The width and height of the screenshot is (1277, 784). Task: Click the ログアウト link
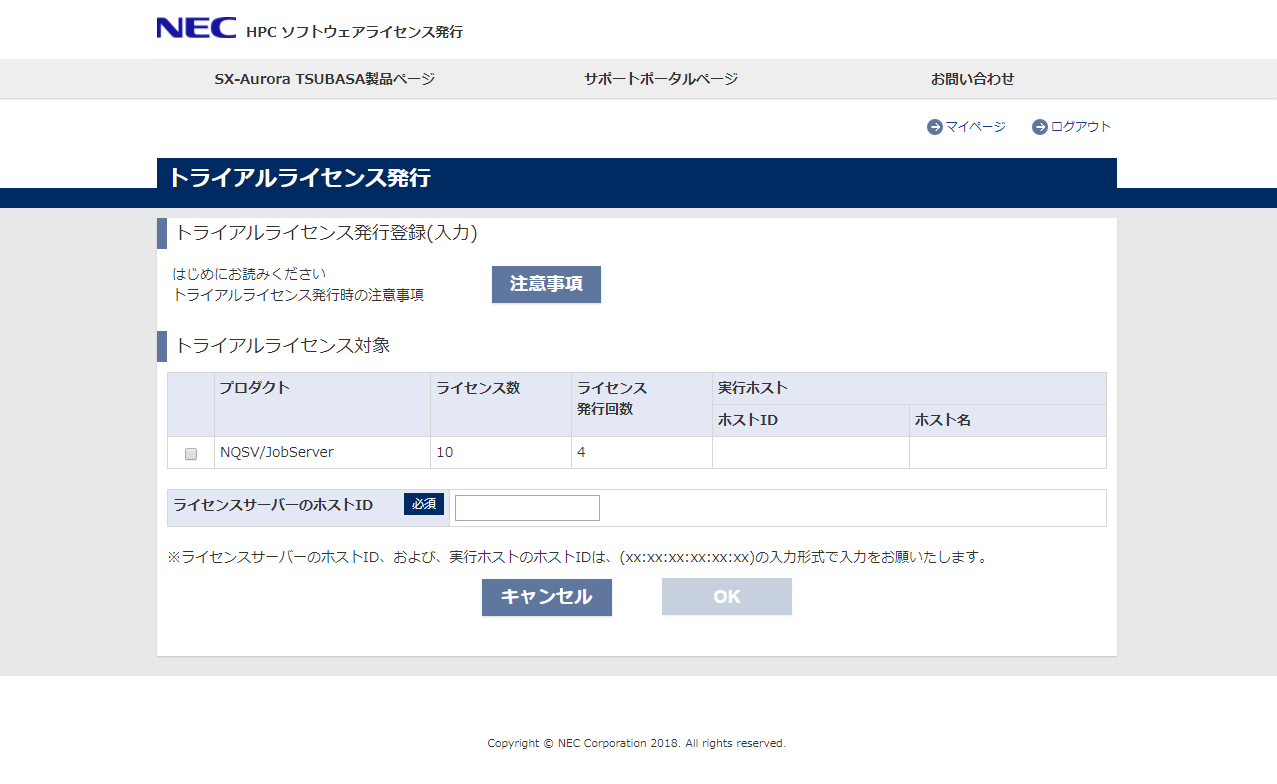[x=1081, y=127]
